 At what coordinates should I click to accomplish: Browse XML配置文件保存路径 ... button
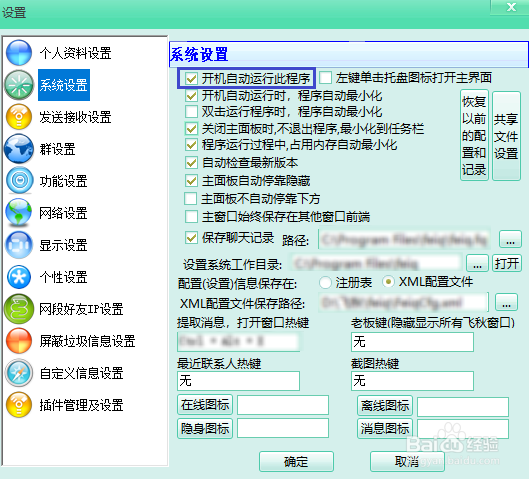coord(506,302)
